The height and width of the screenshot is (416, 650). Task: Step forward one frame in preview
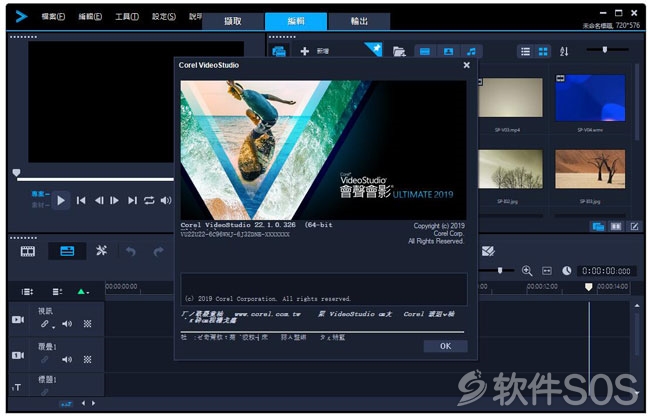(x=114, y=201)
